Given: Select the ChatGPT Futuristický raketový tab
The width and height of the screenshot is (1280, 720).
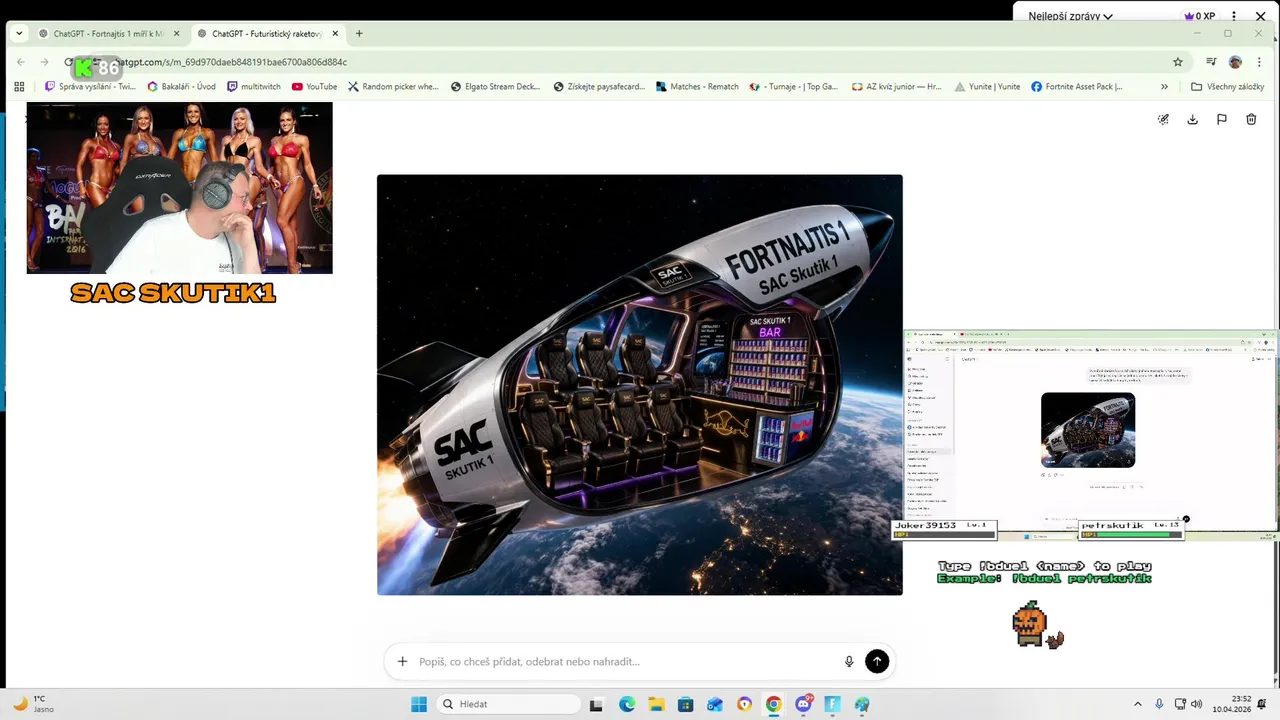Looking at the screenshot, I should [268, 33].
